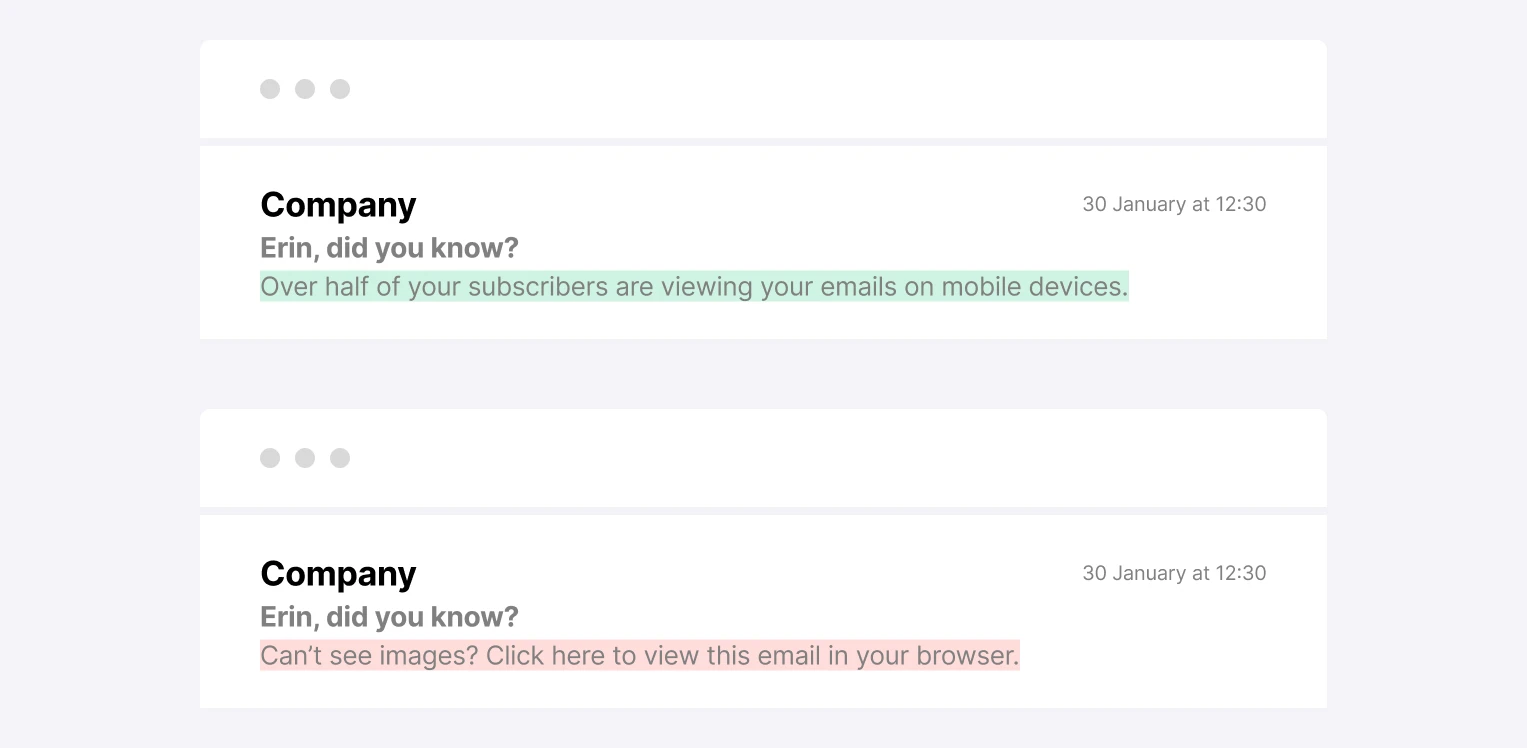This screenshot has width=1527, height=748.
Task: Click the middle gray dot in the top window
Action: [x=305, y=89]
